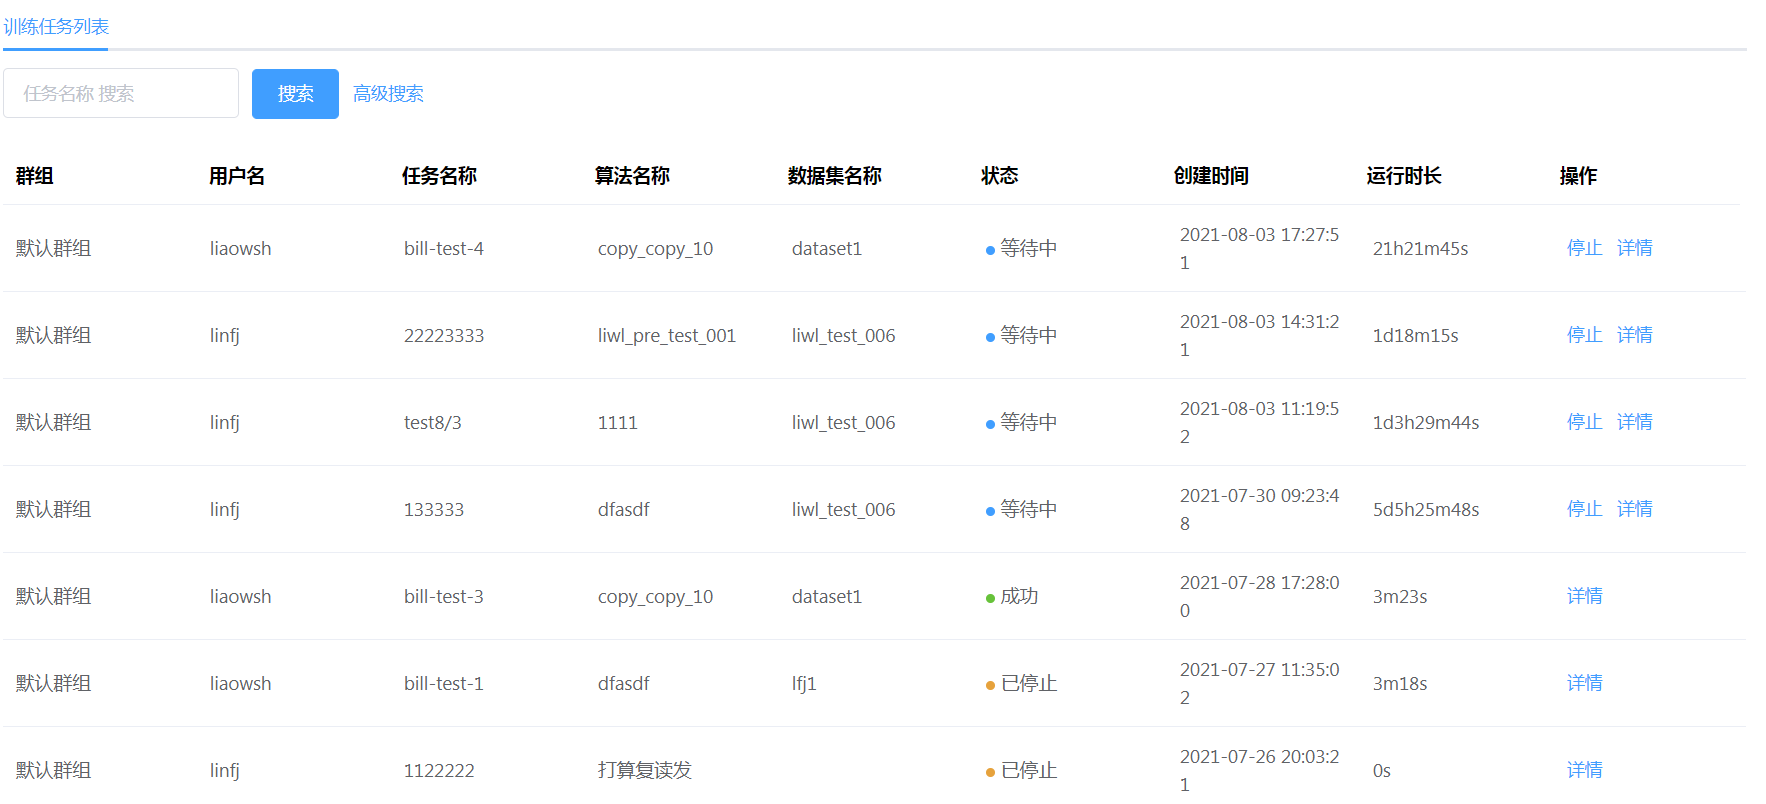The width and height of the screenshot is (1766, 804).
Task: Click the 算法名称 column header
Action: (x=632, y=176)
